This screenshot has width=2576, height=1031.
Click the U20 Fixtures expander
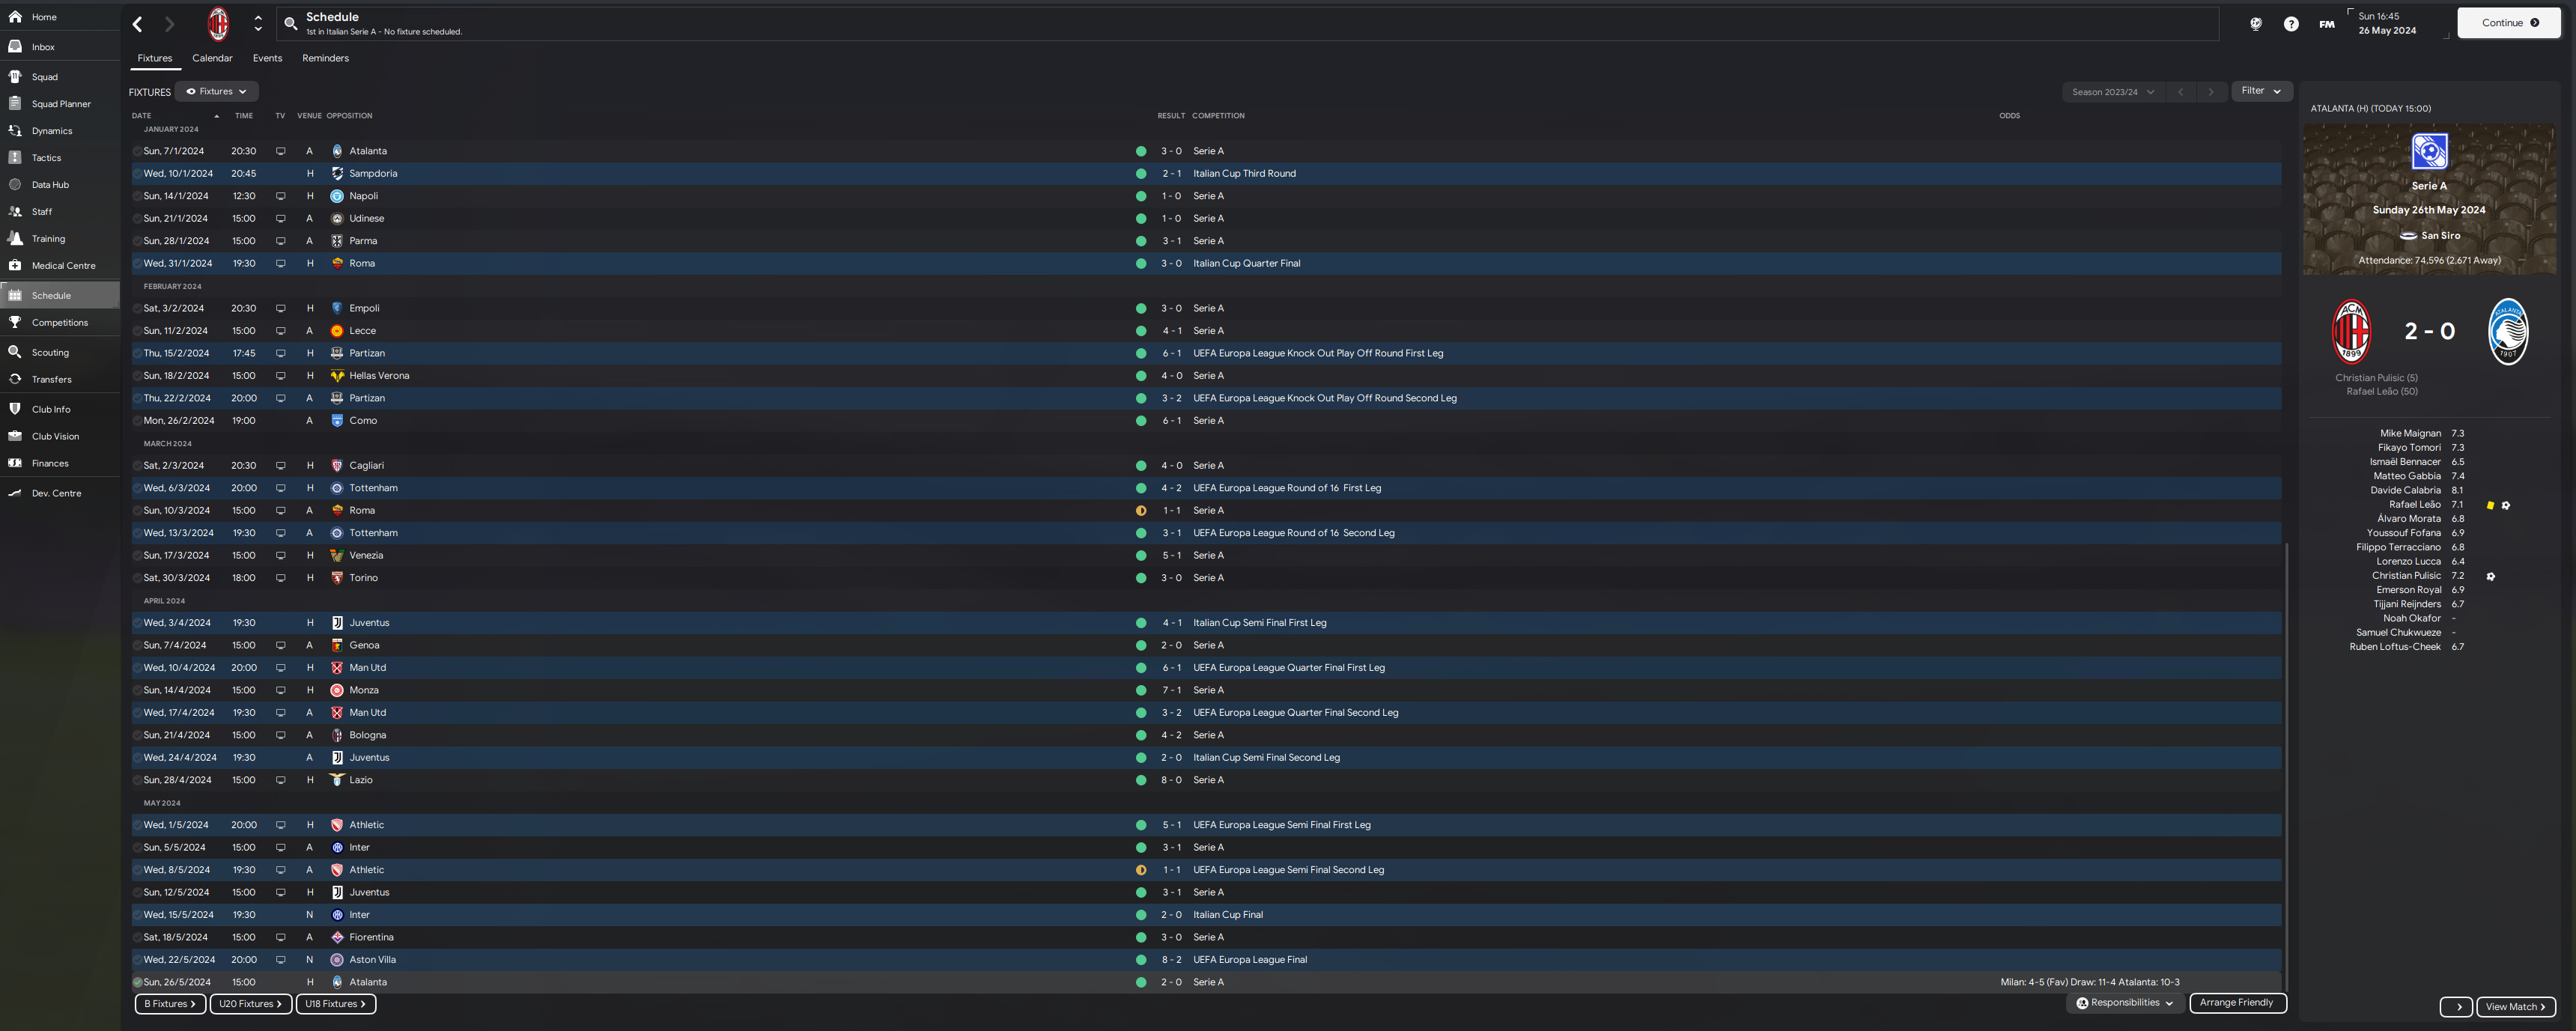[246, 1003]
